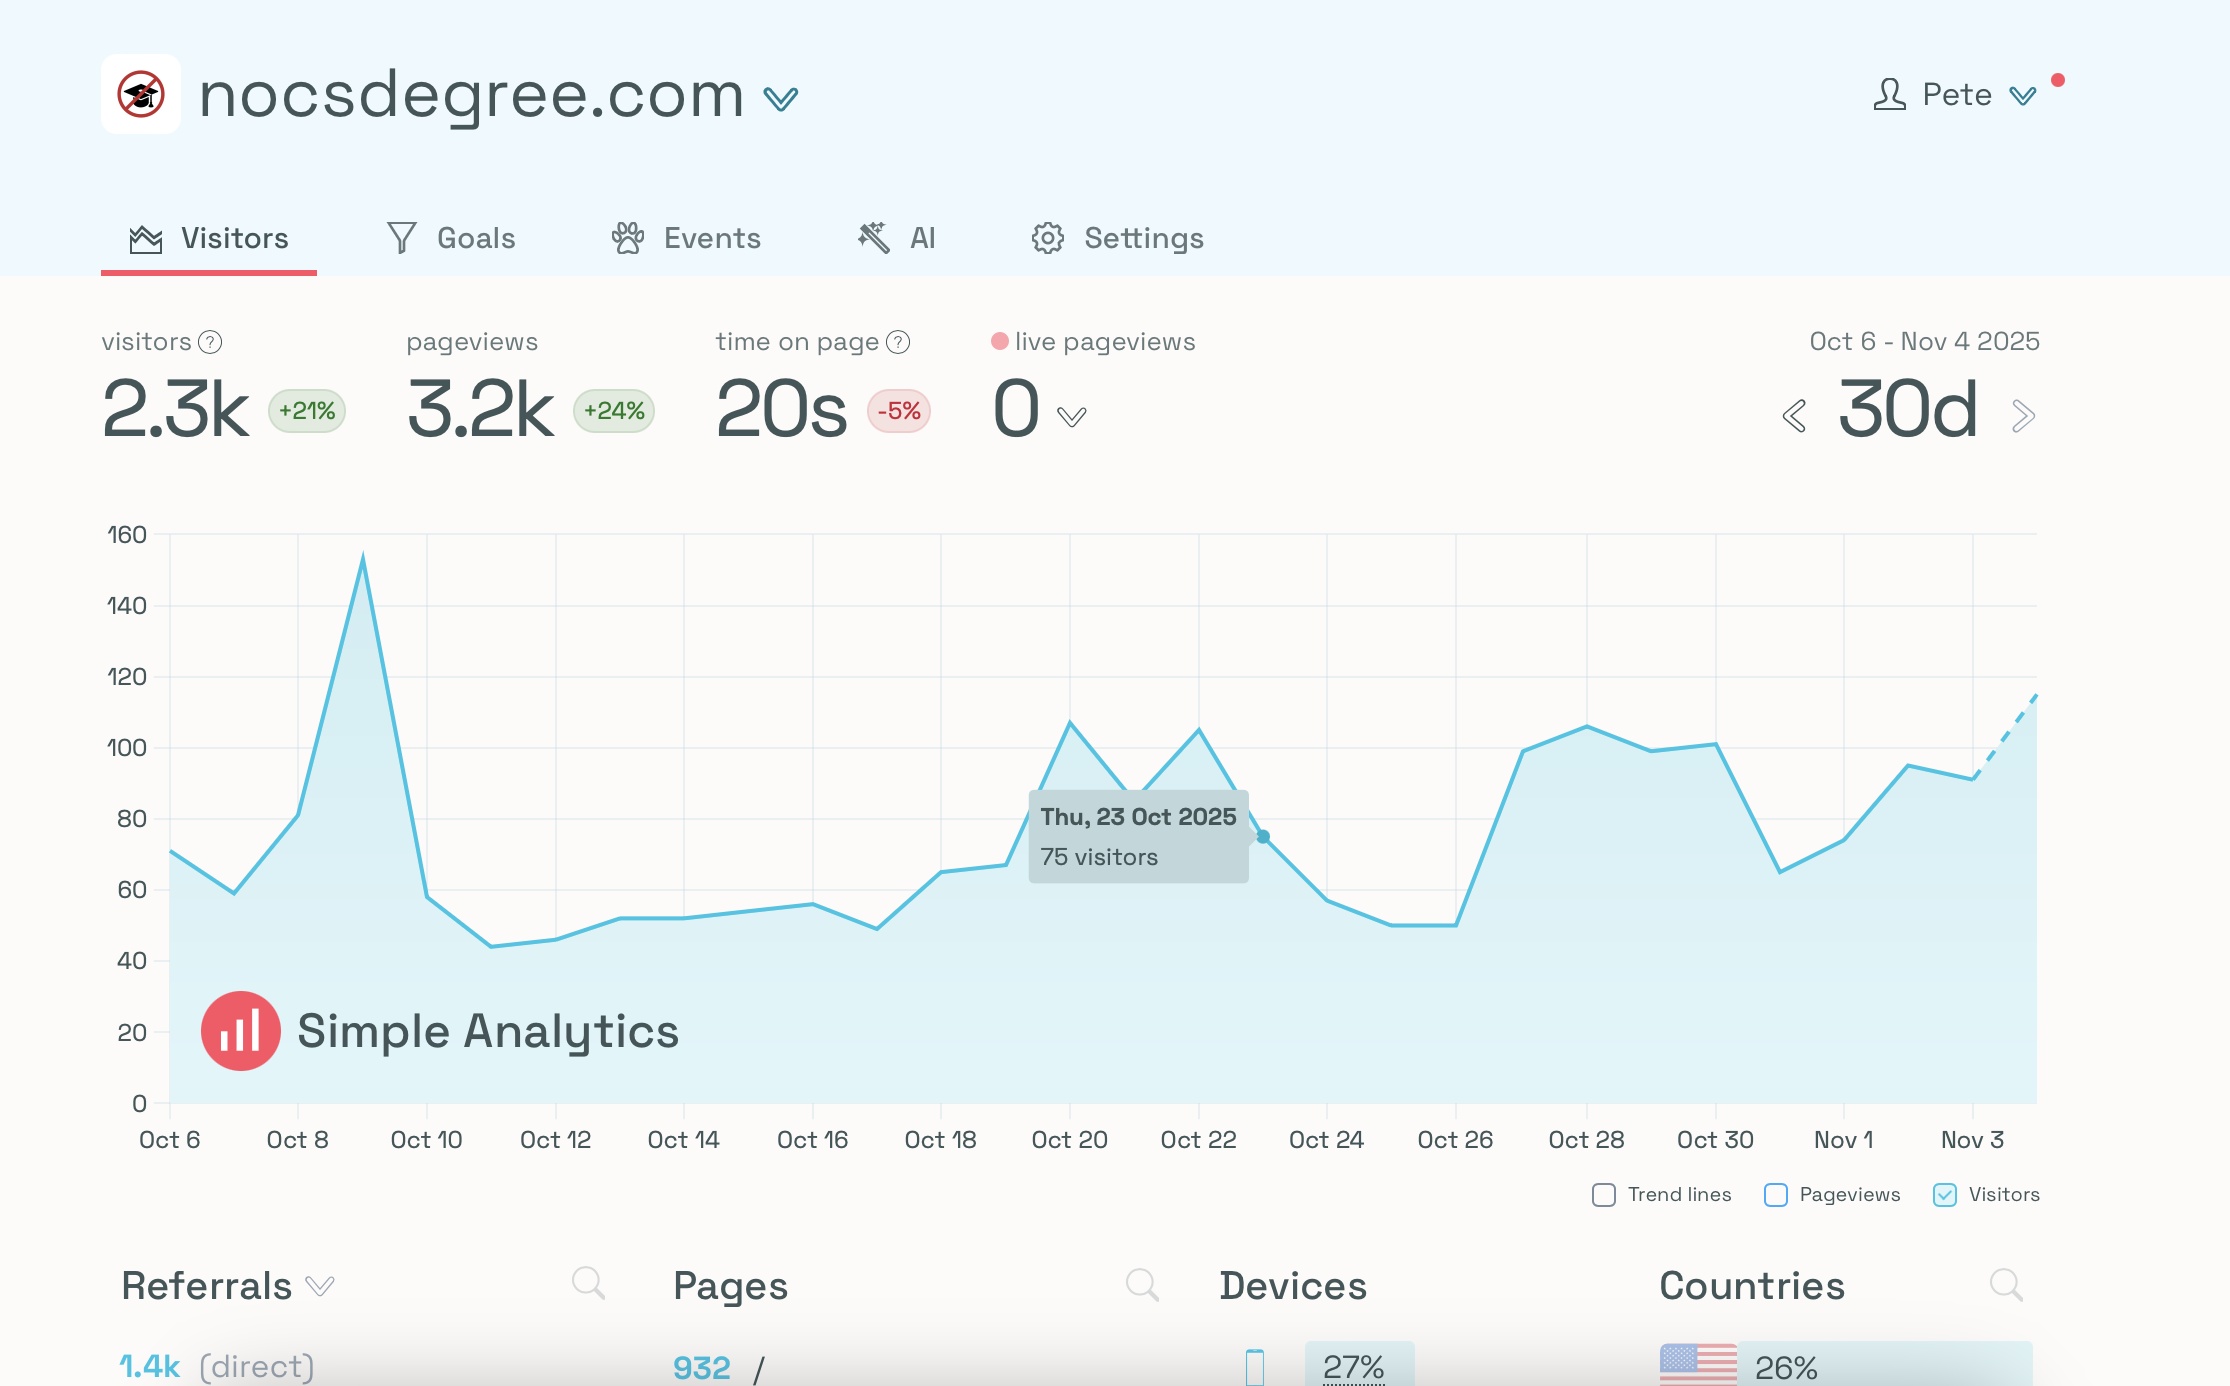The height and width of the screenshot is (1386, 2230).
Task: Click the Simple Analytics logo on the chart
Action: 240,1030
